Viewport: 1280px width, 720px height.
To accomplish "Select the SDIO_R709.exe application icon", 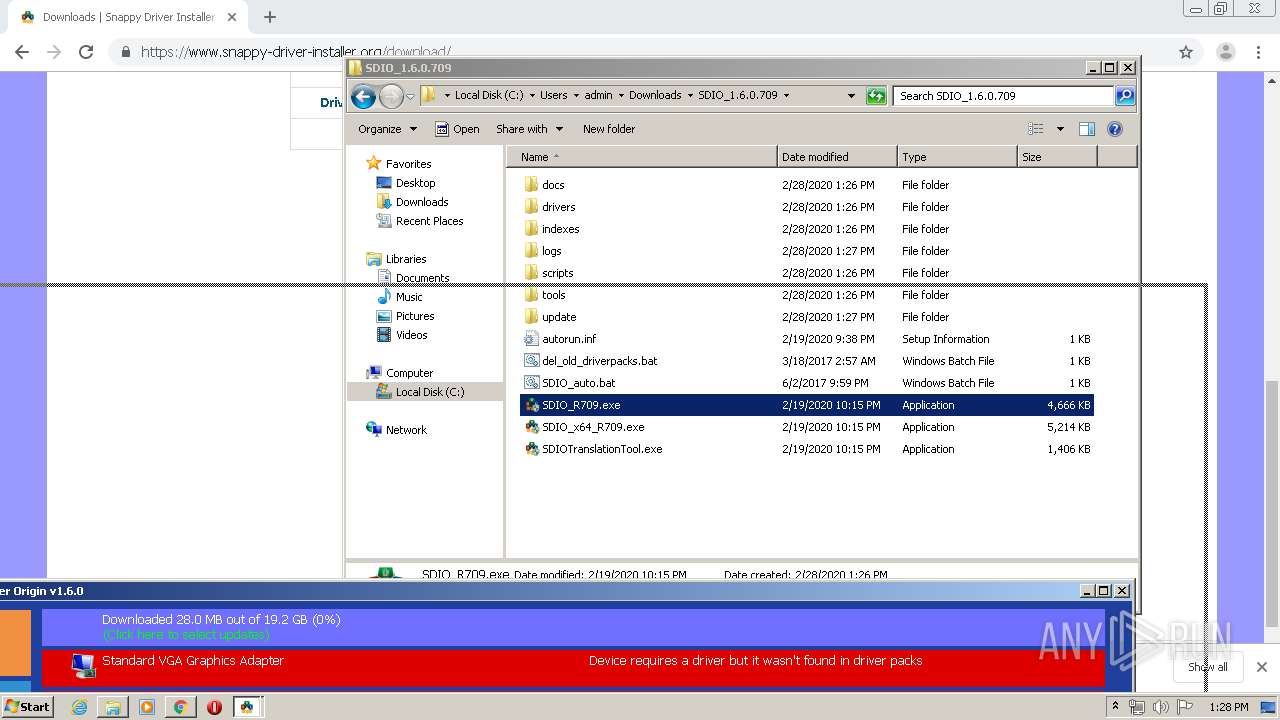I will coord(531,405).
